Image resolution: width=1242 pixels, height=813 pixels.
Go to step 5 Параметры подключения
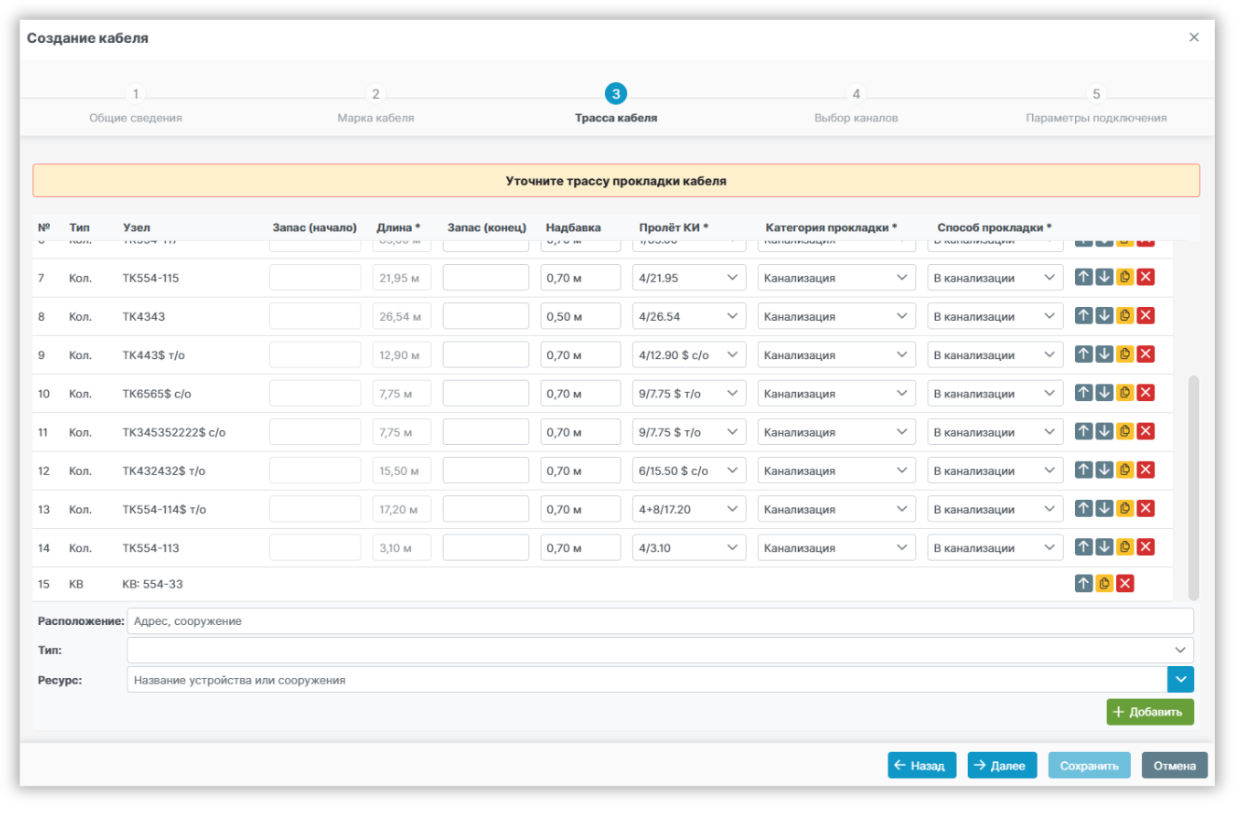[x=1096, y=105]
